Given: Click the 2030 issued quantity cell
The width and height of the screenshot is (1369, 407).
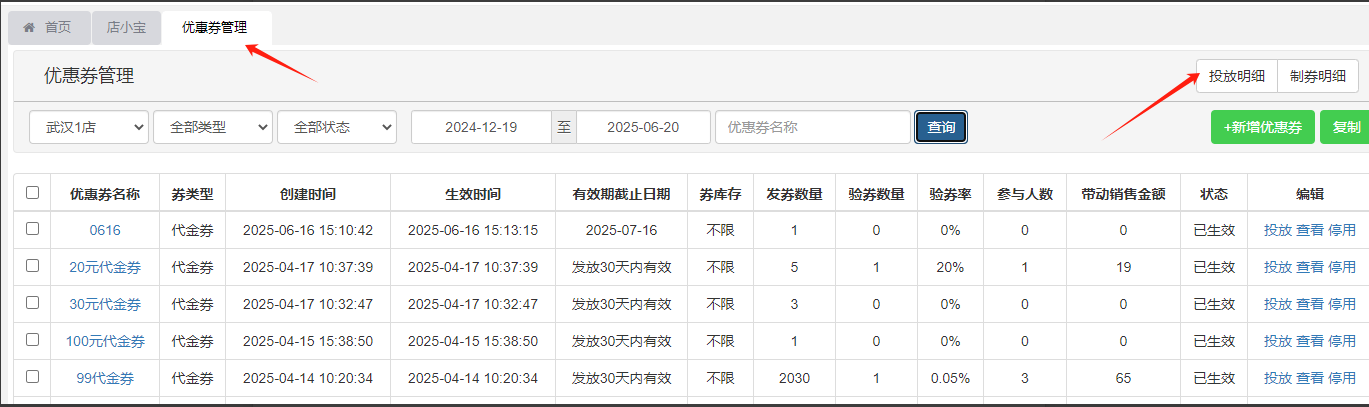Looking at the screenshot, I should [794, 378].
